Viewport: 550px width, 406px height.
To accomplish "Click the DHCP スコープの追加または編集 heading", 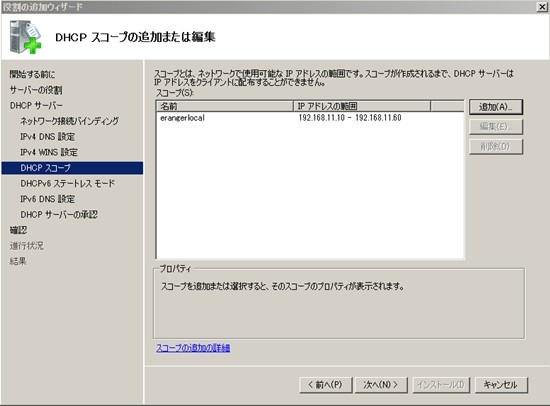I will click(135, 37).
